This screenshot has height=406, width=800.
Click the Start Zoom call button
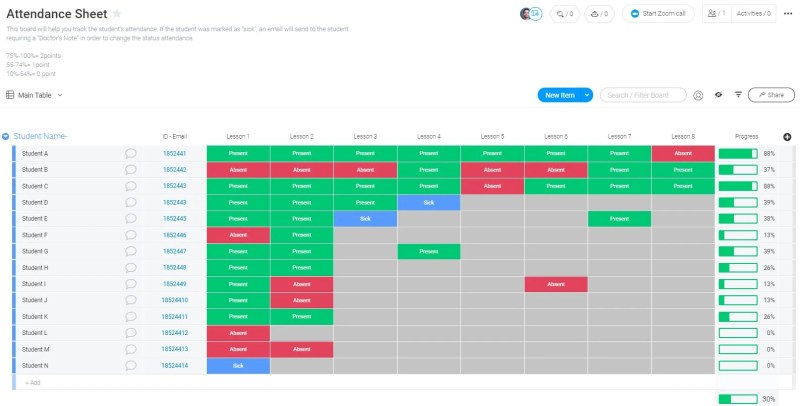click(658, 14)
